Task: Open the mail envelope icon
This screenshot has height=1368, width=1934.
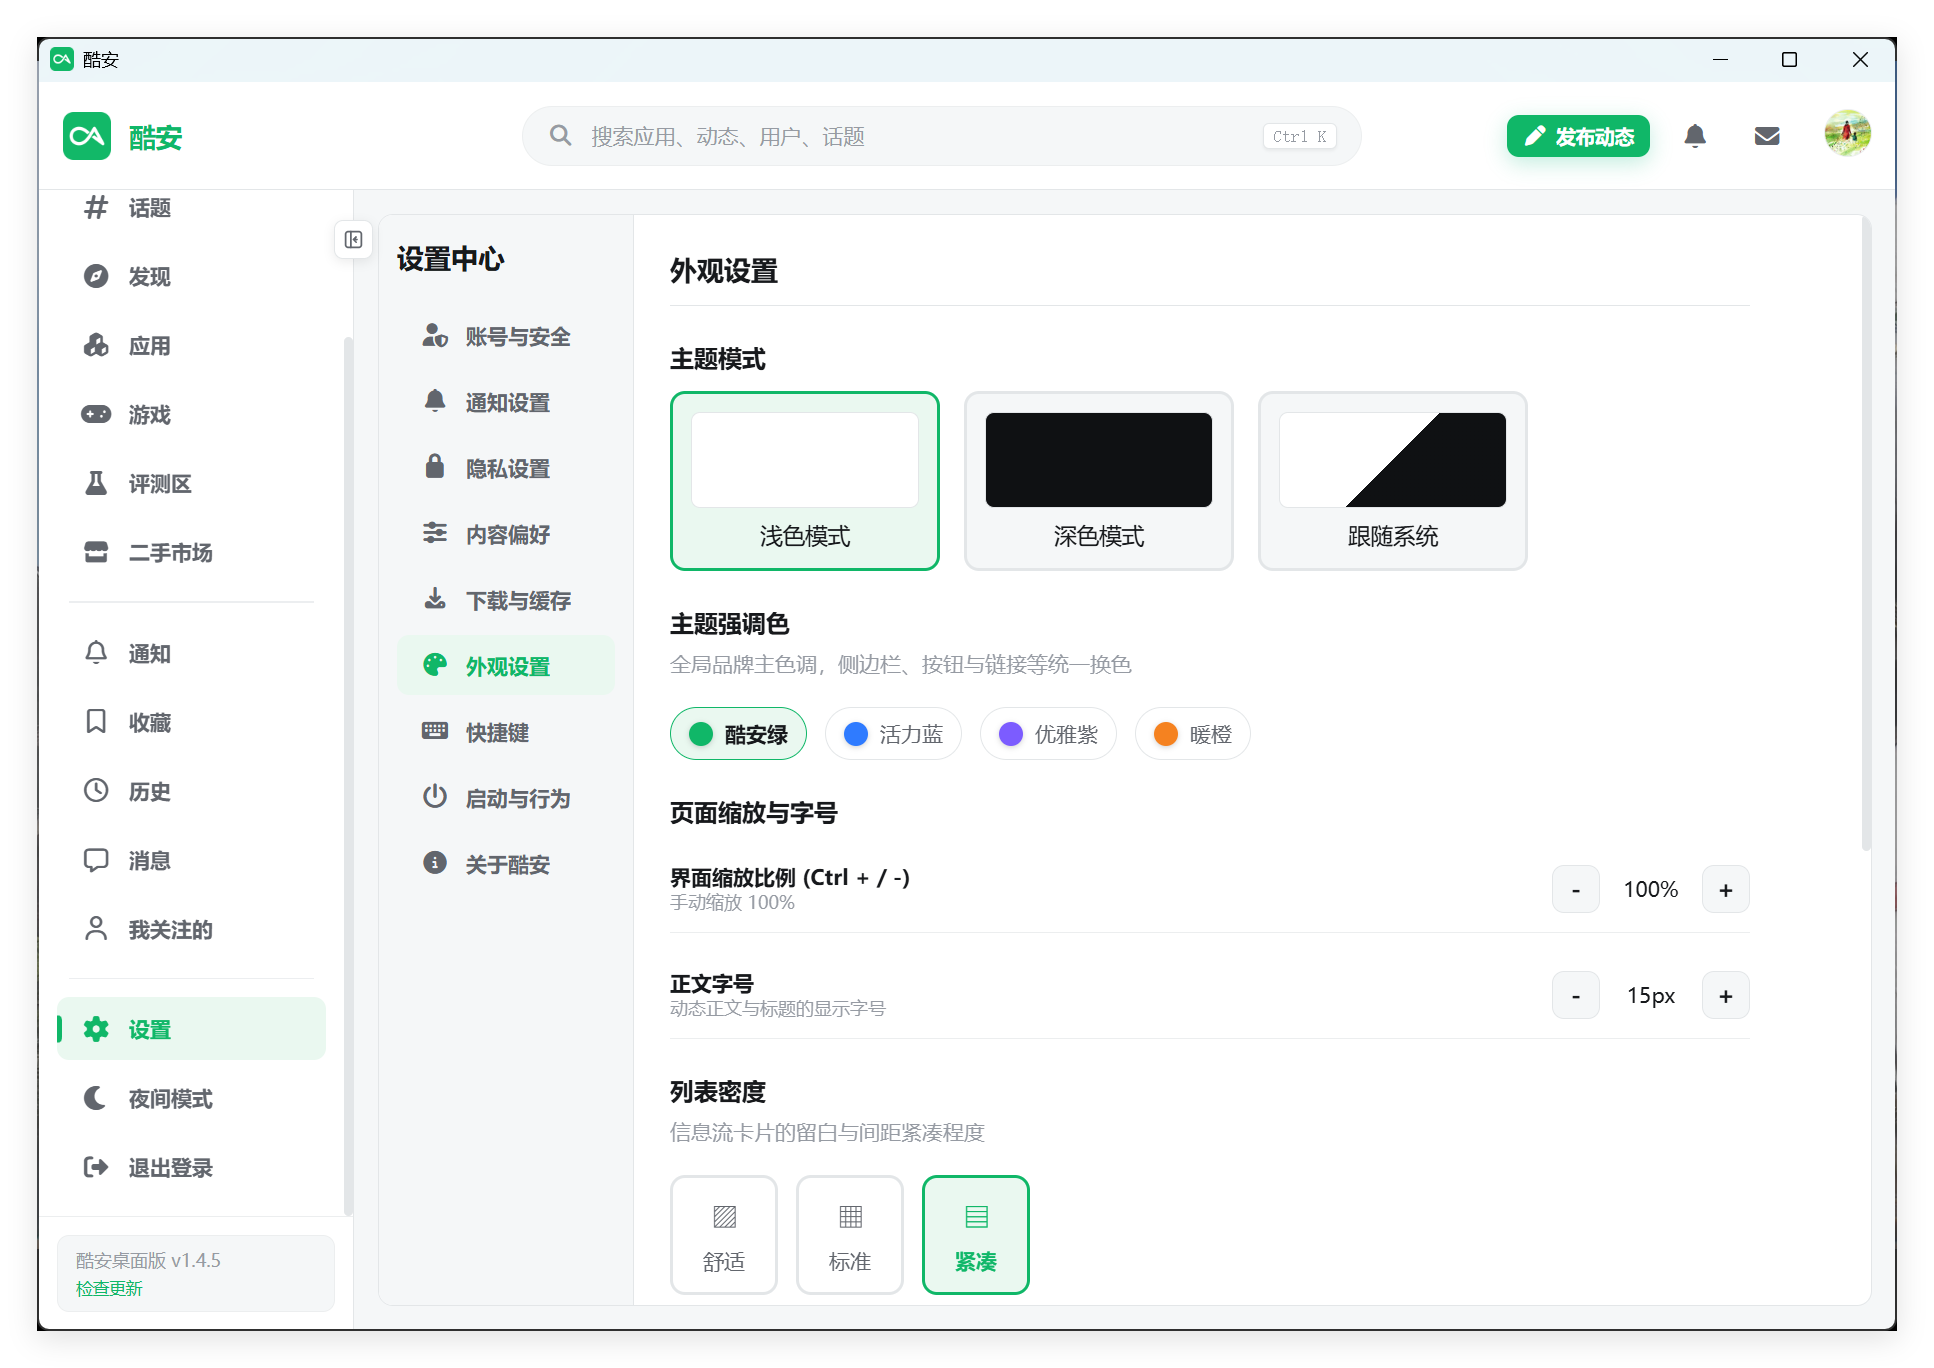Action: coord(1767,136)
